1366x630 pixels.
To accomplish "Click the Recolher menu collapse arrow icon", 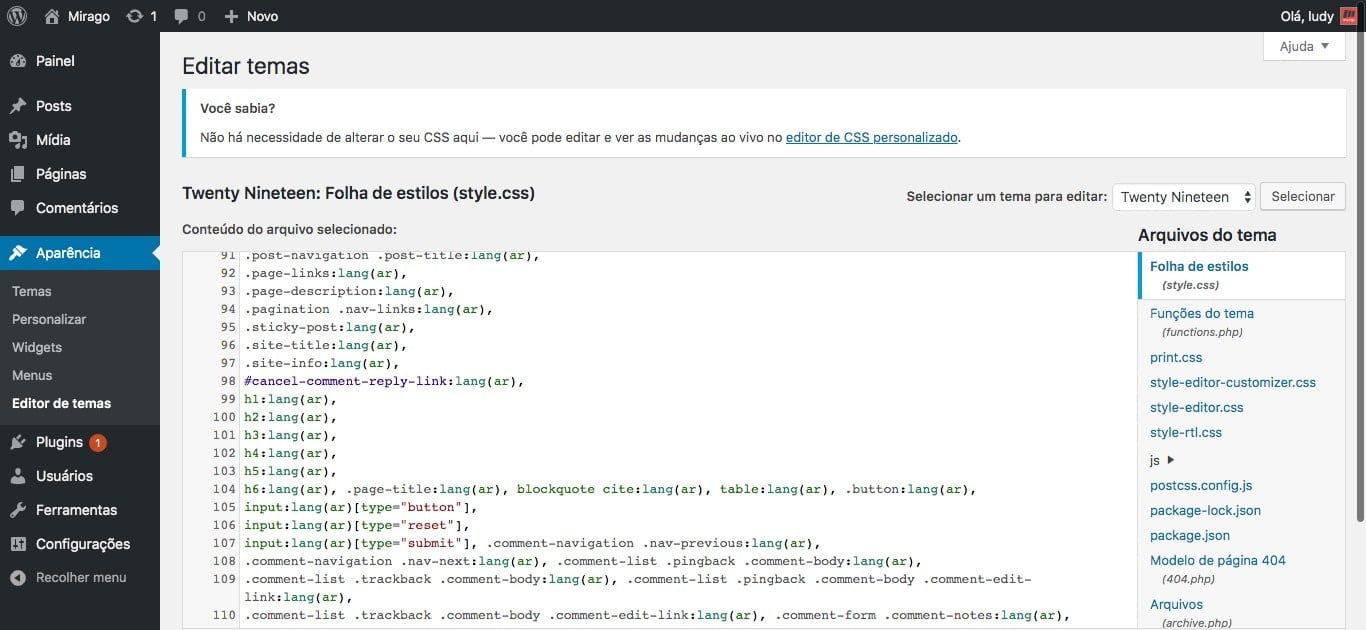I will 18,578.
